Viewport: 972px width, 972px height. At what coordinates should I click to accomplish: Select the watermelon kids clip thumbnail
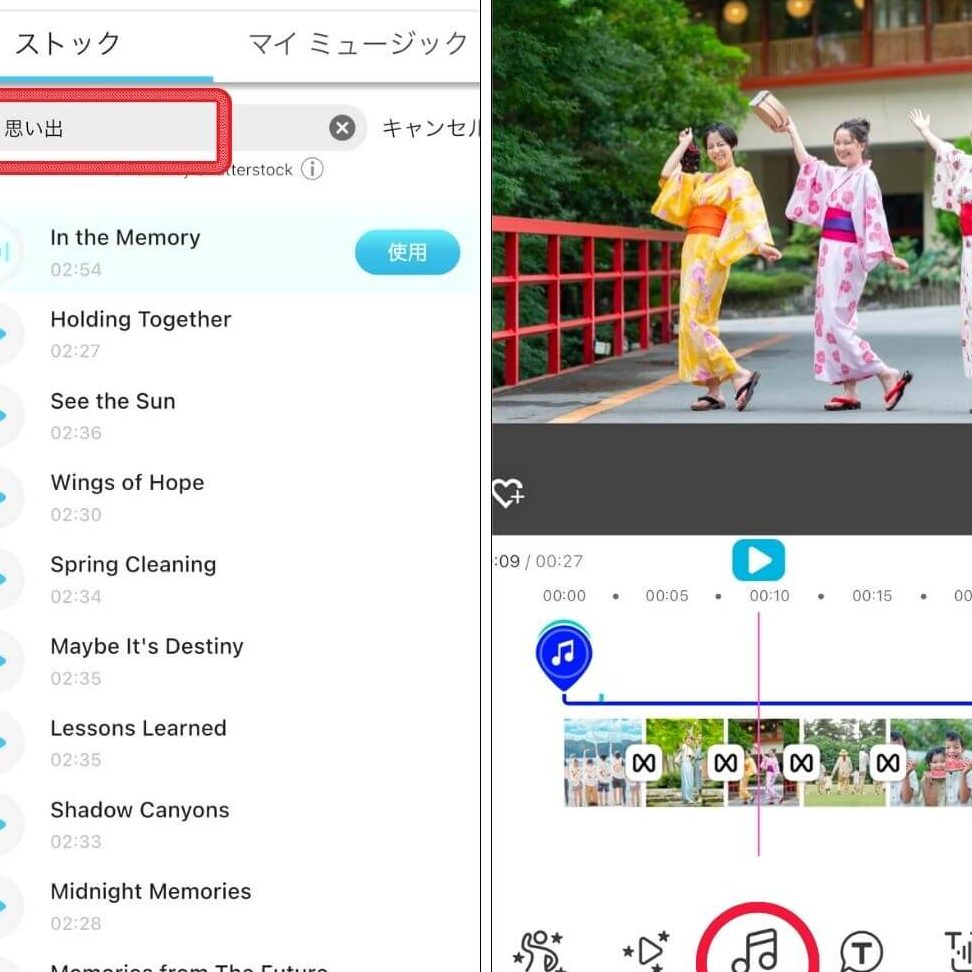tap(930, 762)
